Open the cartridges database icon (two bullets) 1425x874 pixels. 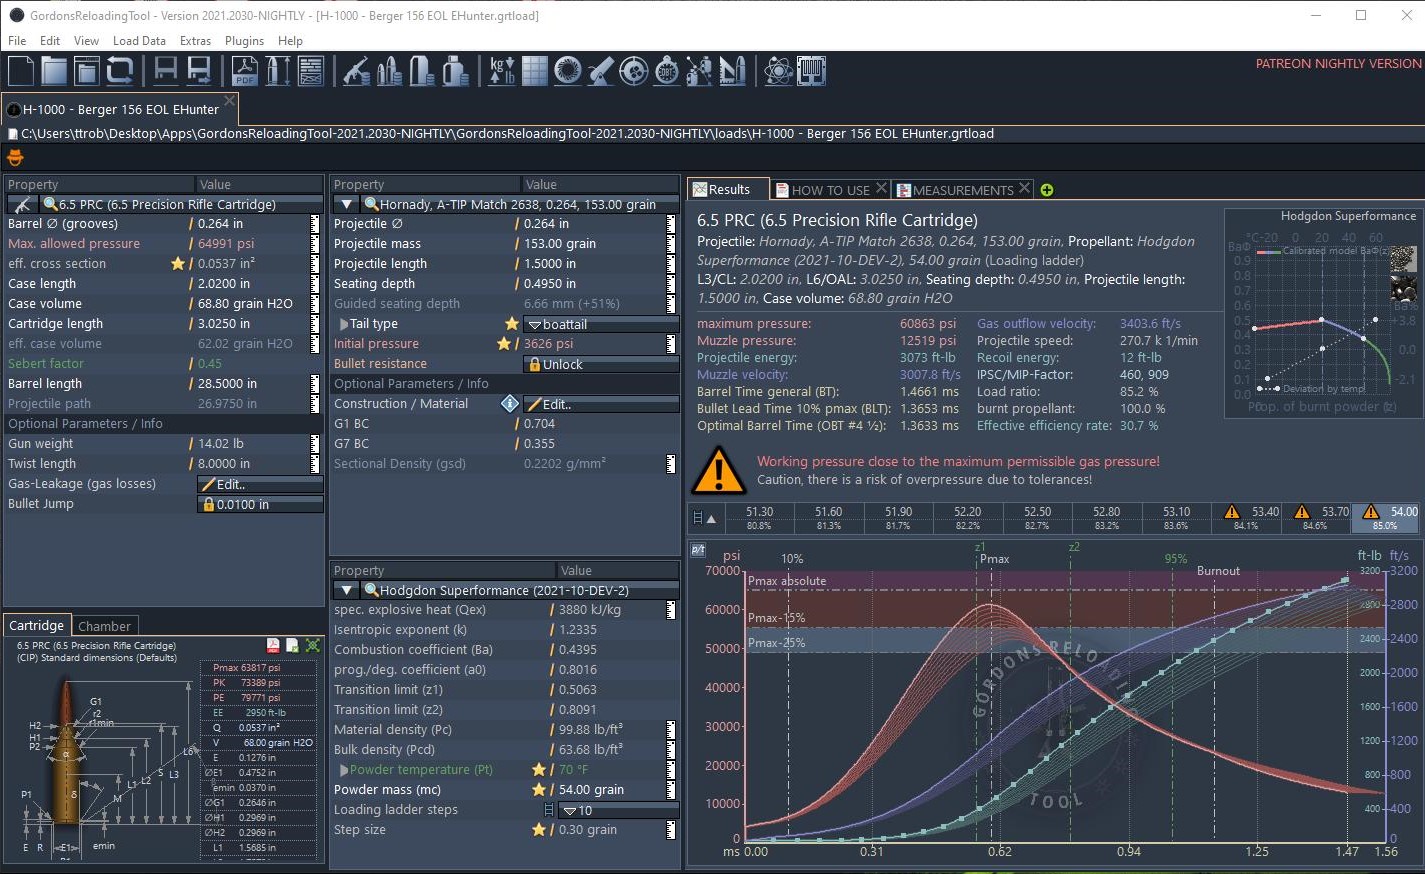(389, 71)
